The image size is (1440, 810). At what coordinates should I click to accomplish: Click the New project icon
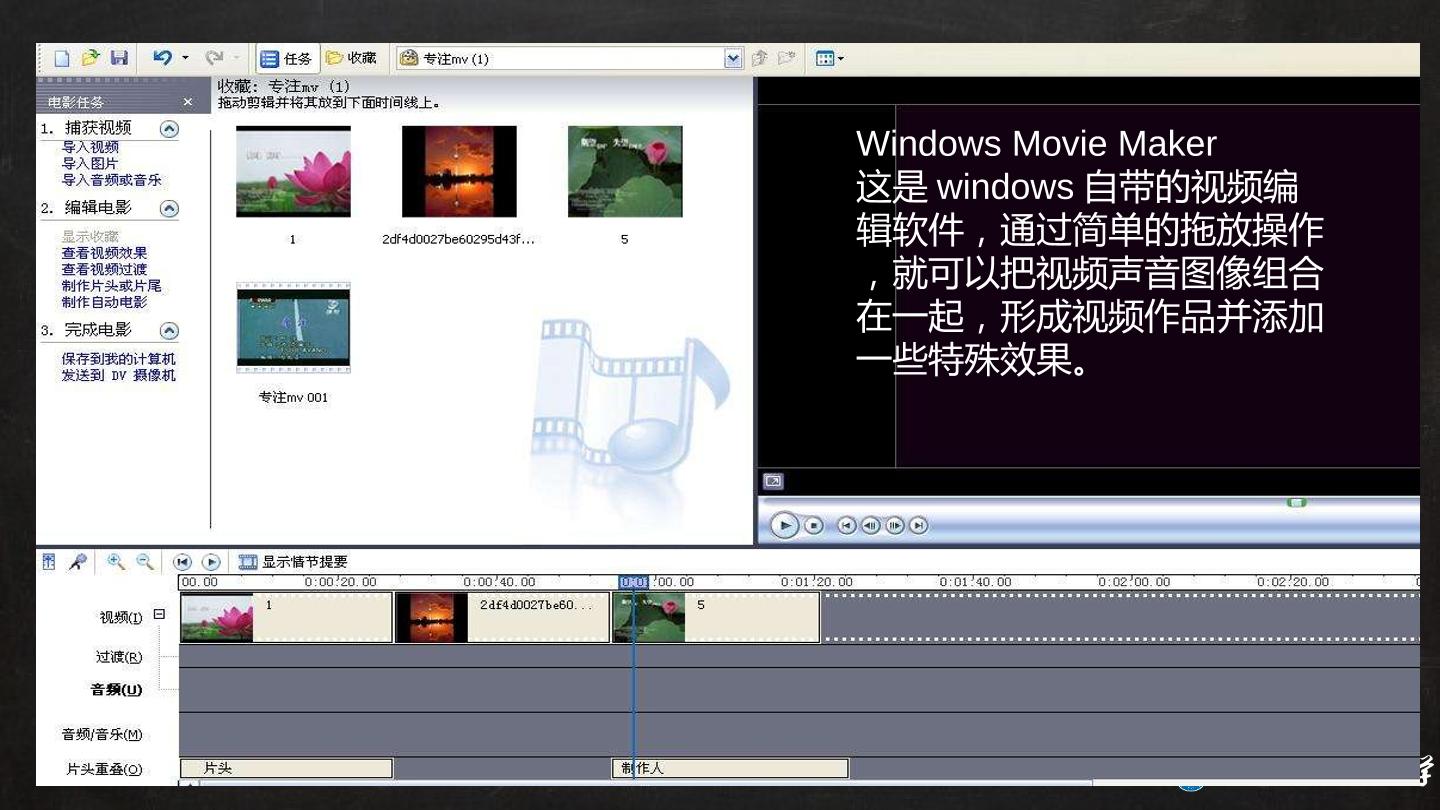[x=62, y=58]
